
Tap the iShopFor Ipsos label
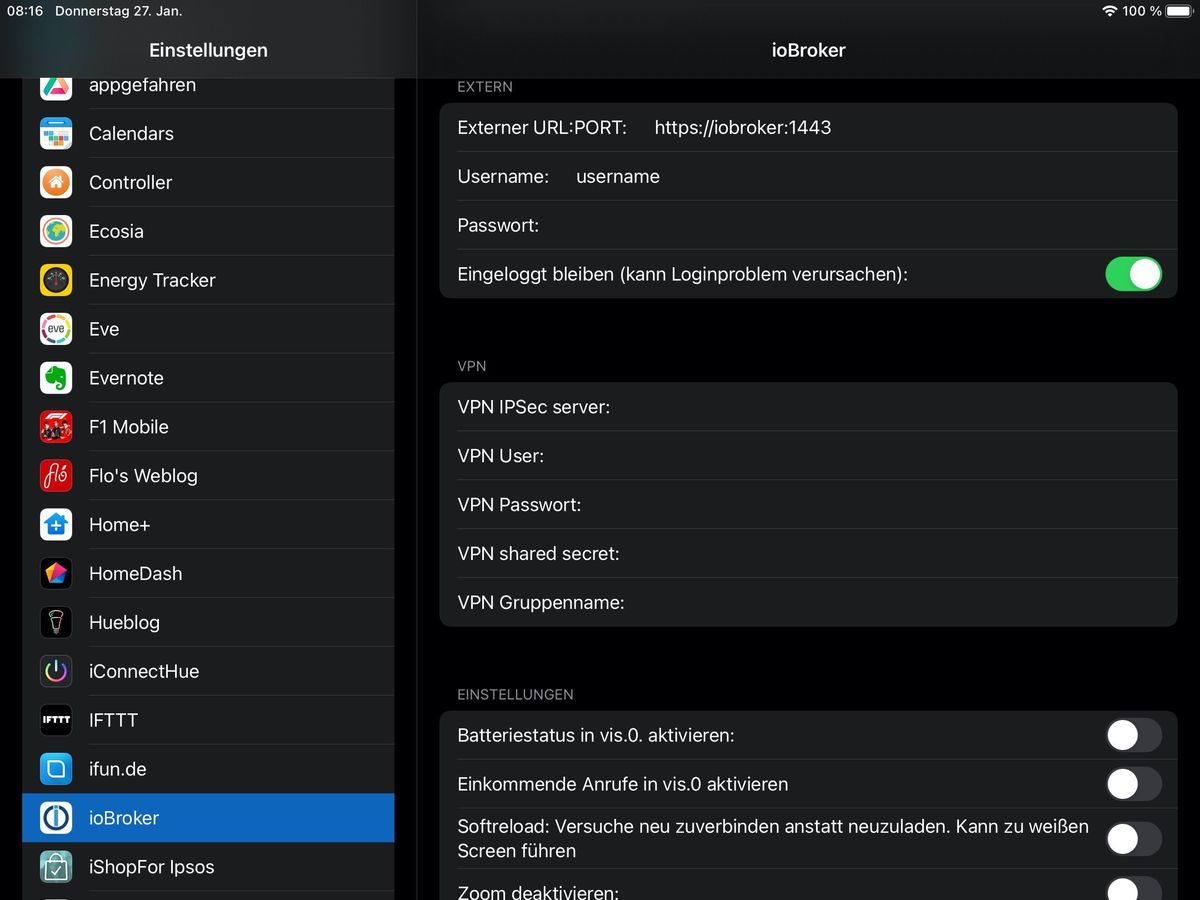tap(151, 867)
